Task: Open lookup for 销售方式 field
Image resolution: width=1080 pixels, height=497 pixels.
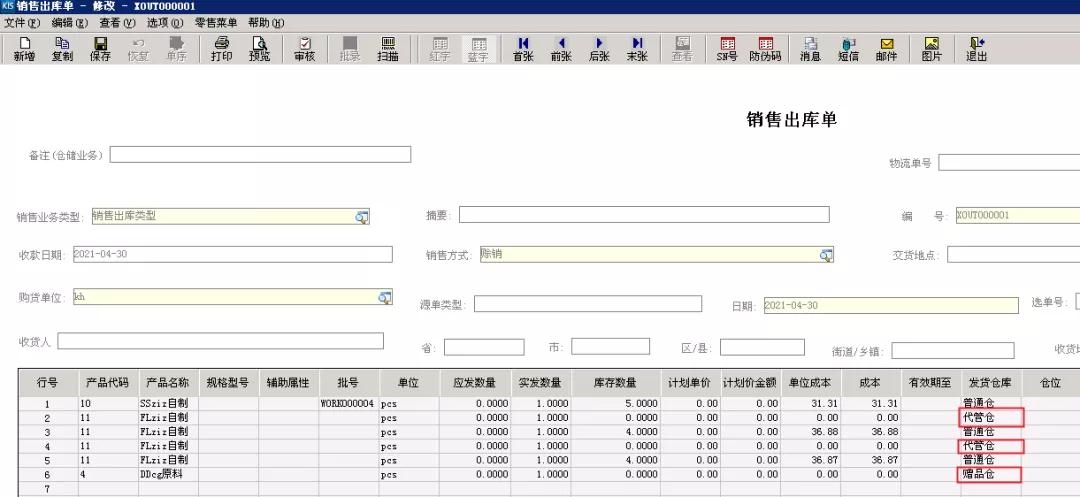Action: 826,255
